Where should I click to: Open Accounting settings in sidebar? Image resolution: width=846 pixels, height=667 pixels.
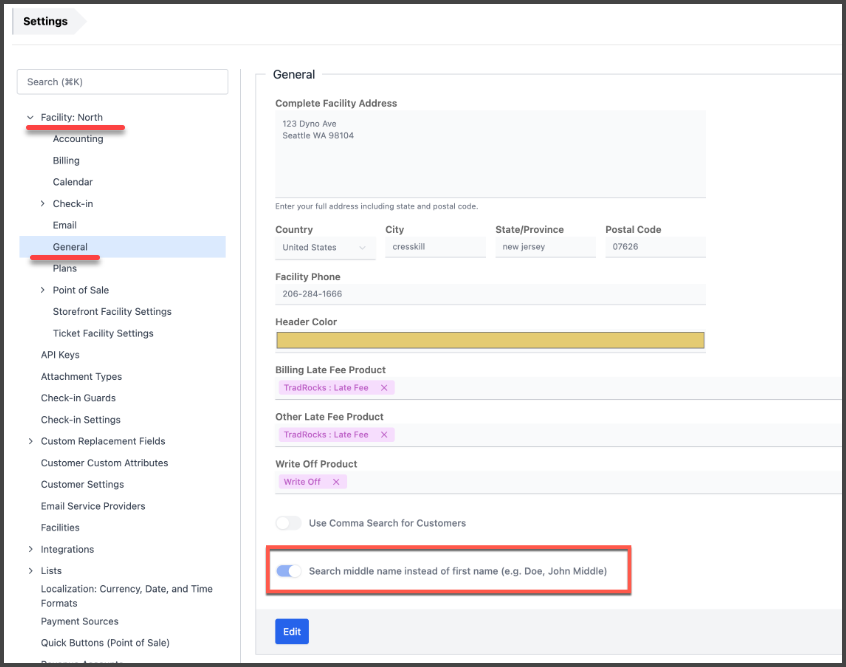[x=78, y=139]
